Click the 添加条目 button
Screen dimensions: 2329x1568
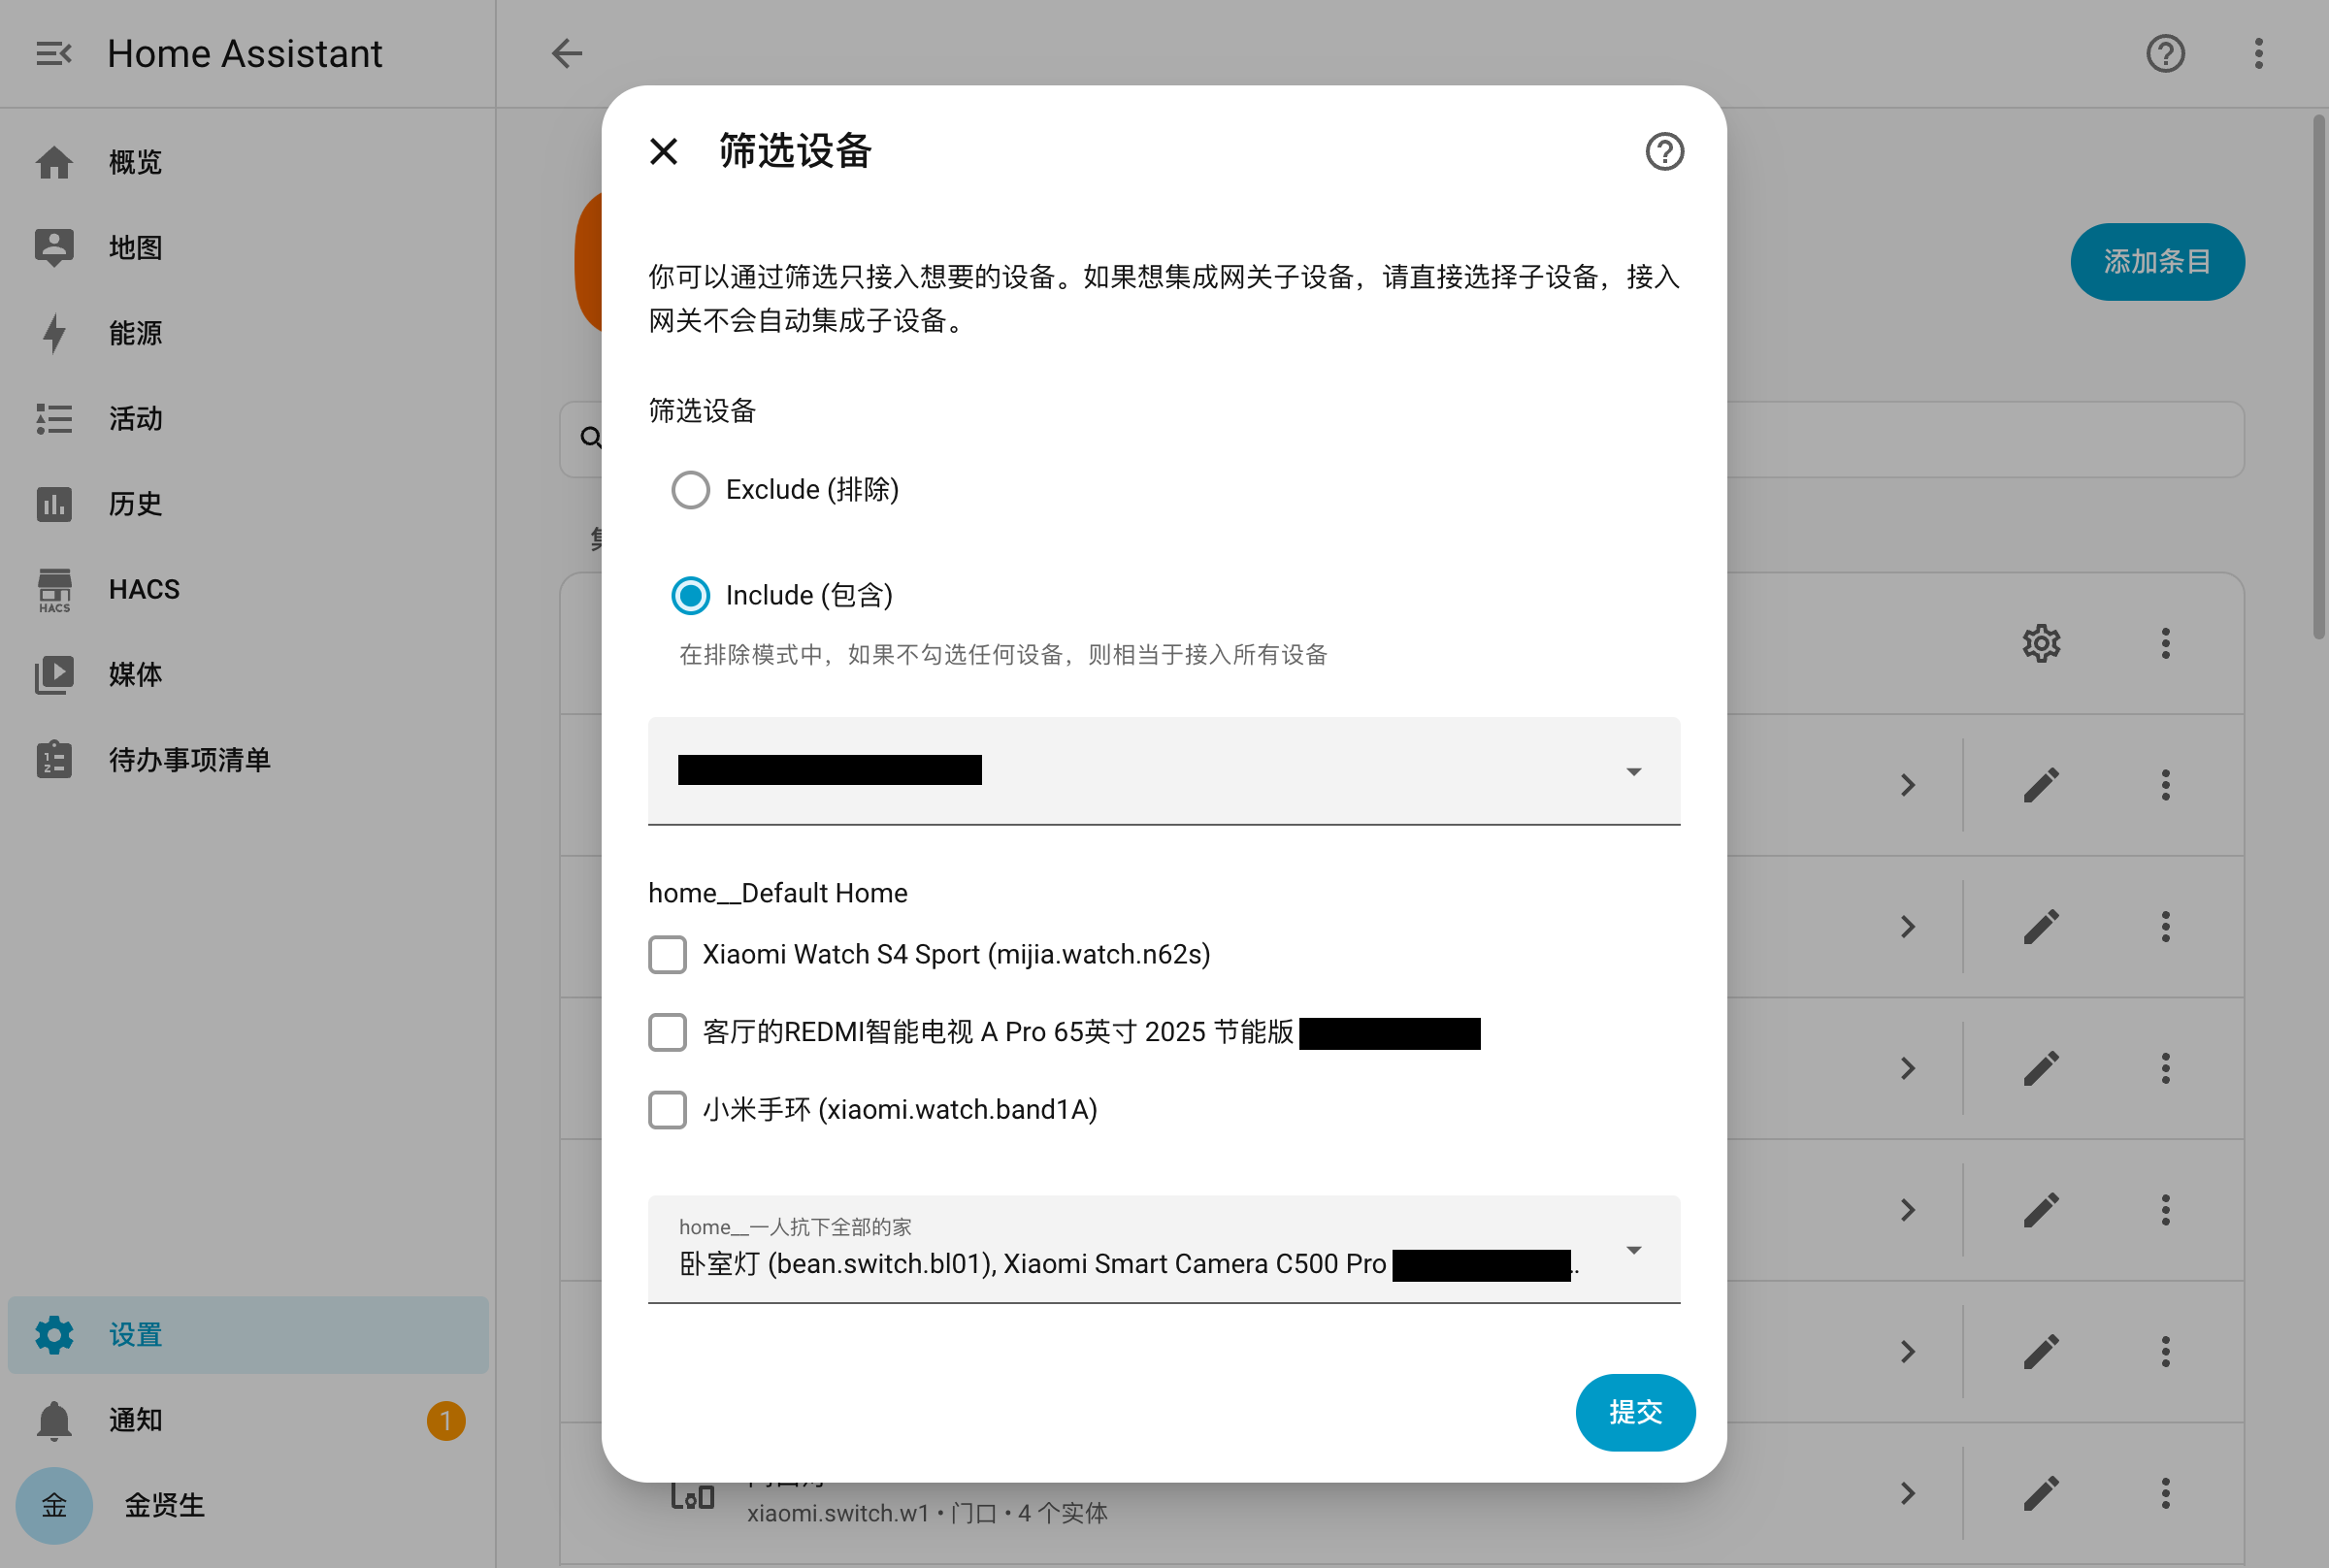pos(2157,262)
